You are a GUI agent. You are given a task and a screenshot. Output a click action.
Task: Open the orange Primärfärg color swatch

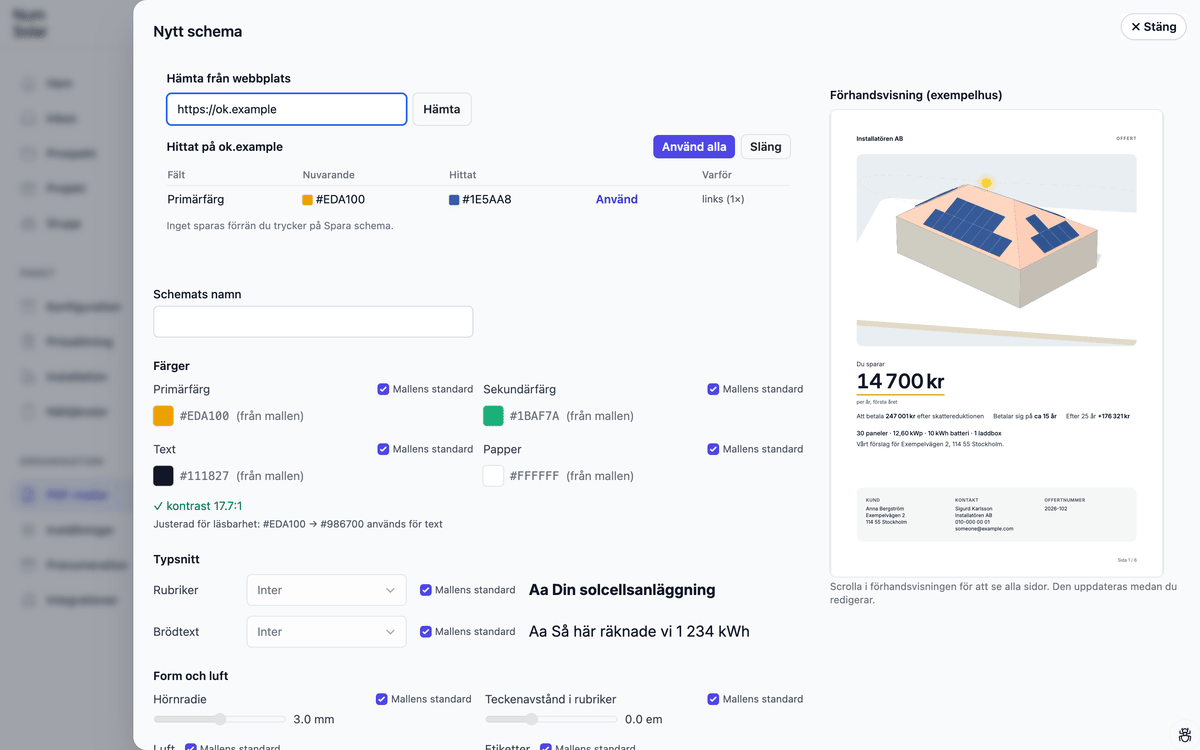(x=164, y=416)
